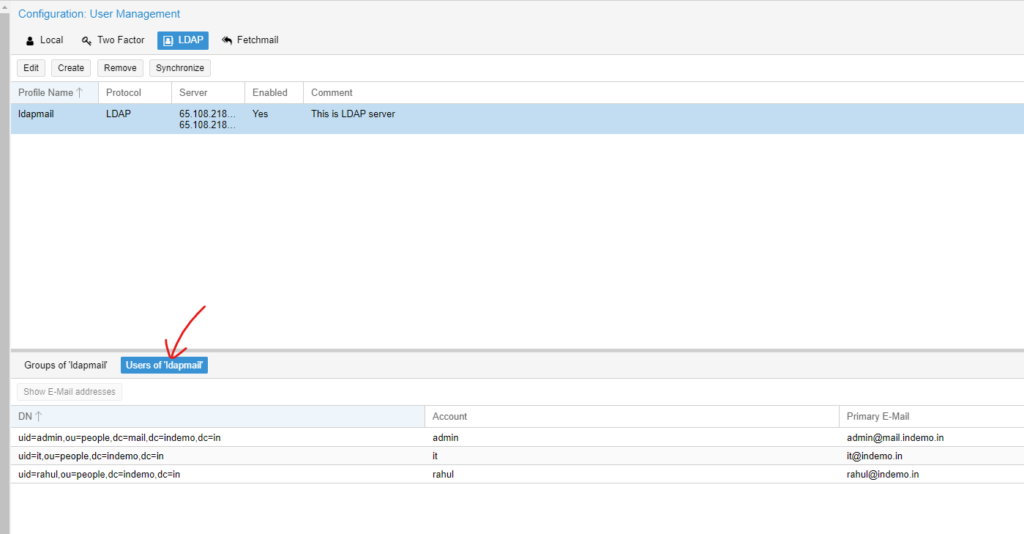This screenshot has height=534, width=1024.
Task: Click the Fetchmail reply-all icon
Action: (227, 40)
